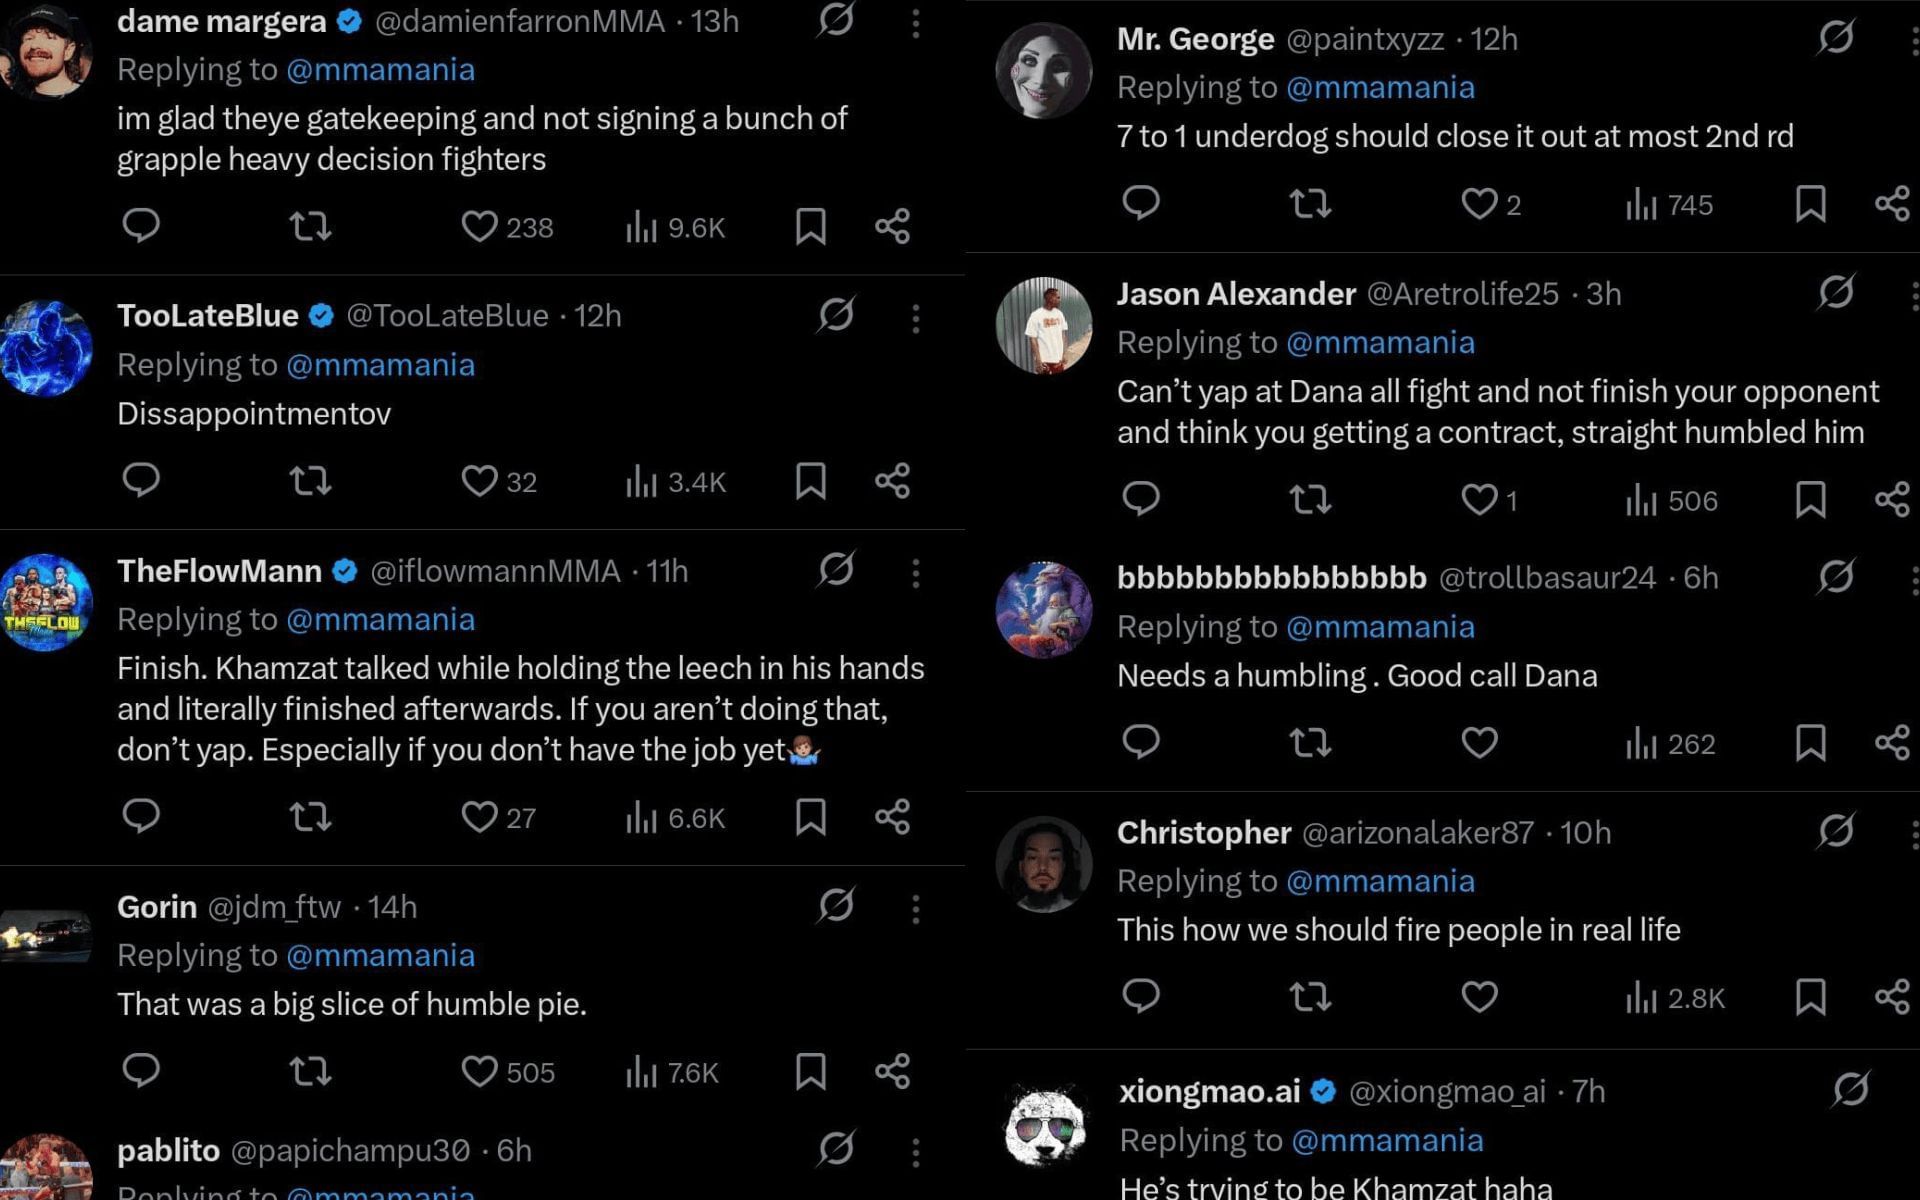1920x1200 pixels.
Task: Reply to dame margera's tweet
Action: coord(141,225)
